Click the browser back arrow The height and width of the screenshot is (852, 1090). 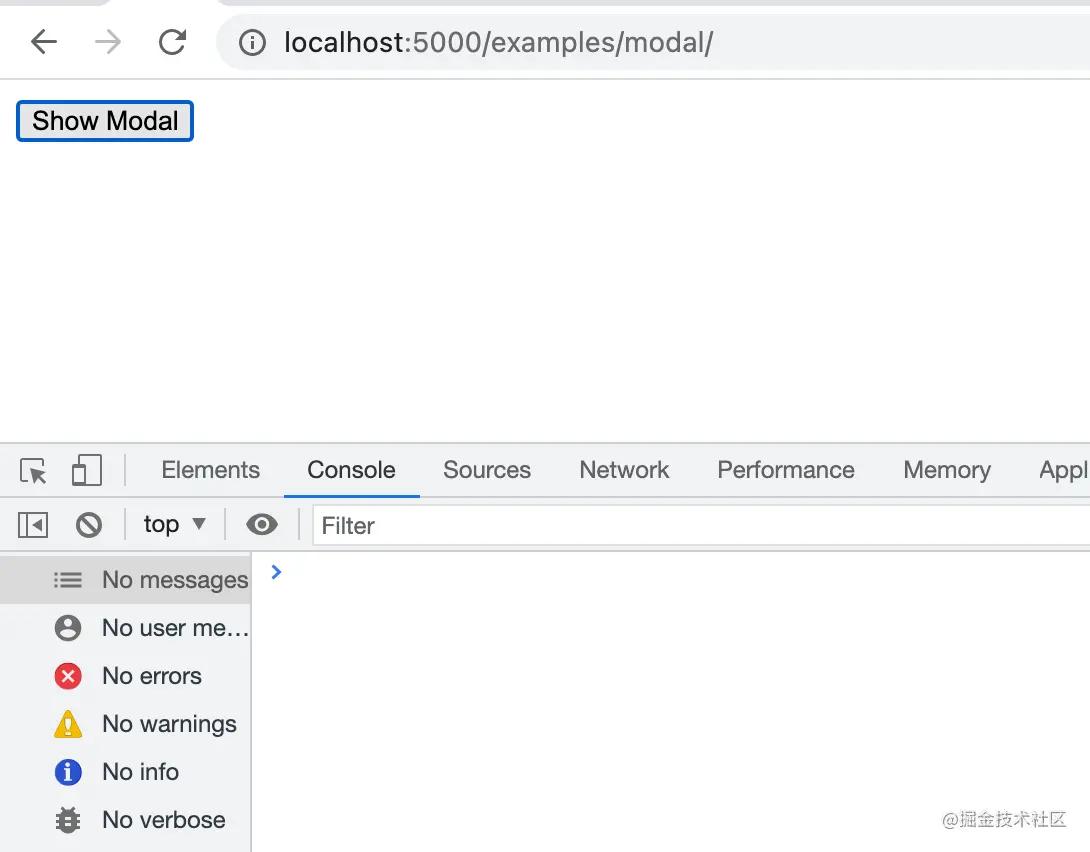click(x=44, y=42)
